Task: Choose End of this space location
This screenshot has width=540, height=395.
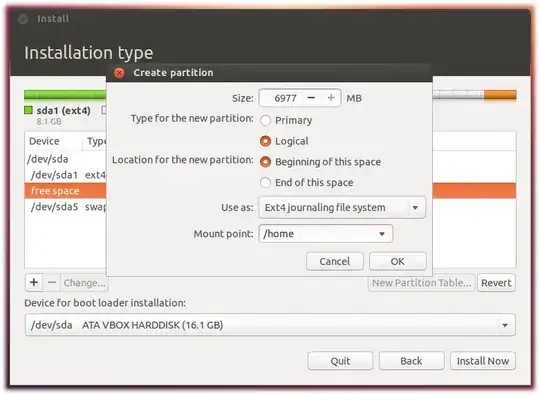Action: (x=265, y=183)
